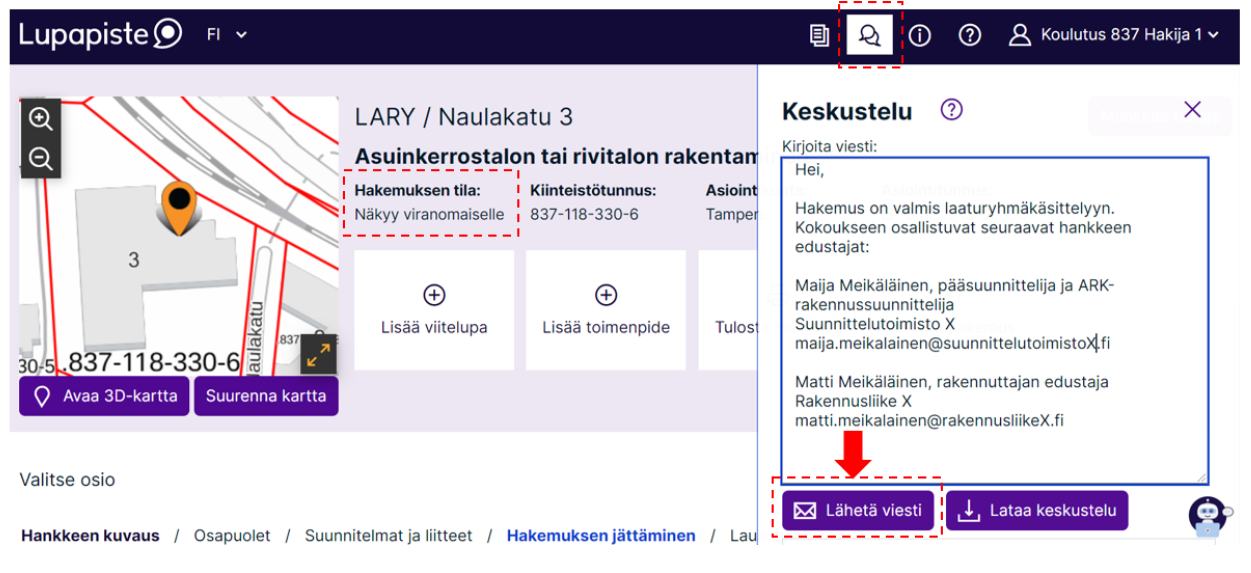Open the FI language dropdown
Image resolution: width=1251 pixels, height=573 pixels.
click(x=226, y=35)
